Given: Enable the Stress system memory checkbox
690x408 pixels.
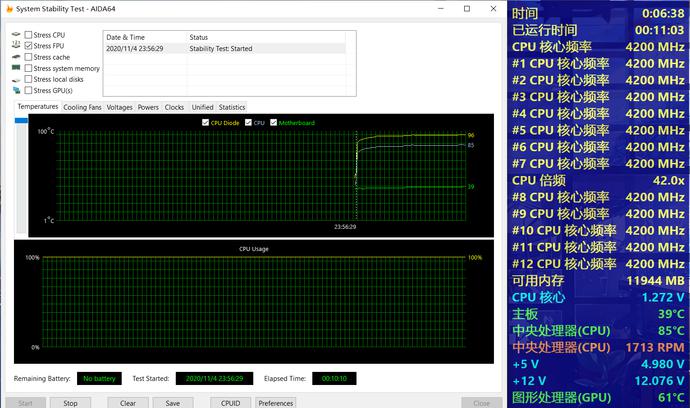Looking at the screenshot, I should 29,68.
